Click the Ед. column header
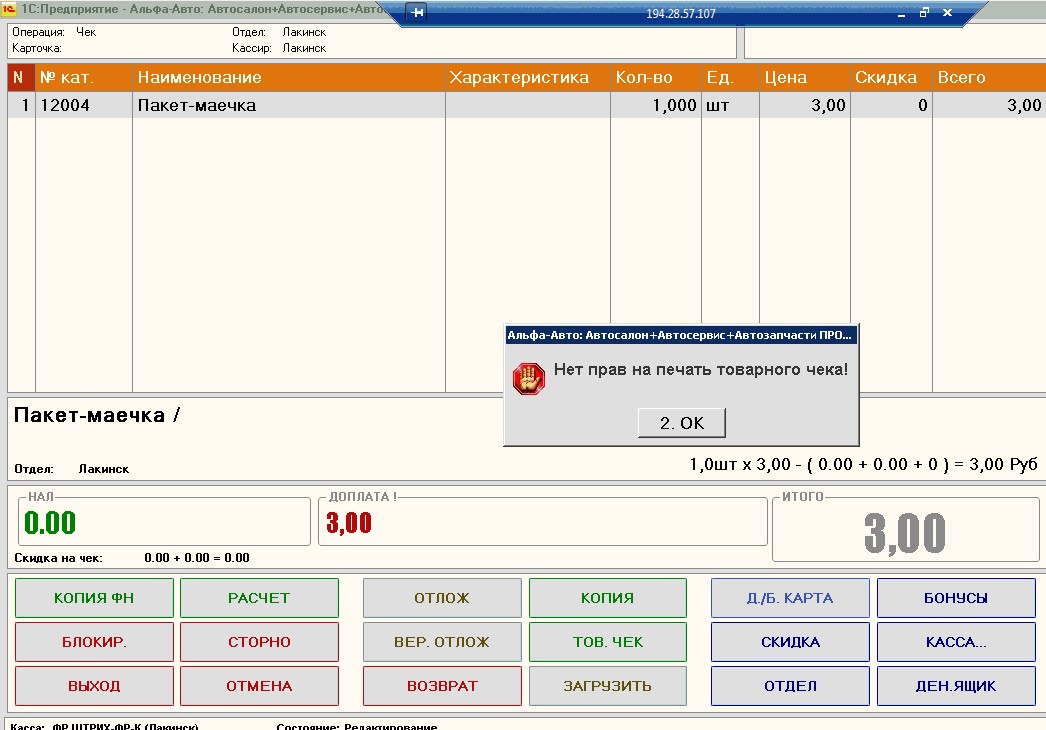 [730, 77]
